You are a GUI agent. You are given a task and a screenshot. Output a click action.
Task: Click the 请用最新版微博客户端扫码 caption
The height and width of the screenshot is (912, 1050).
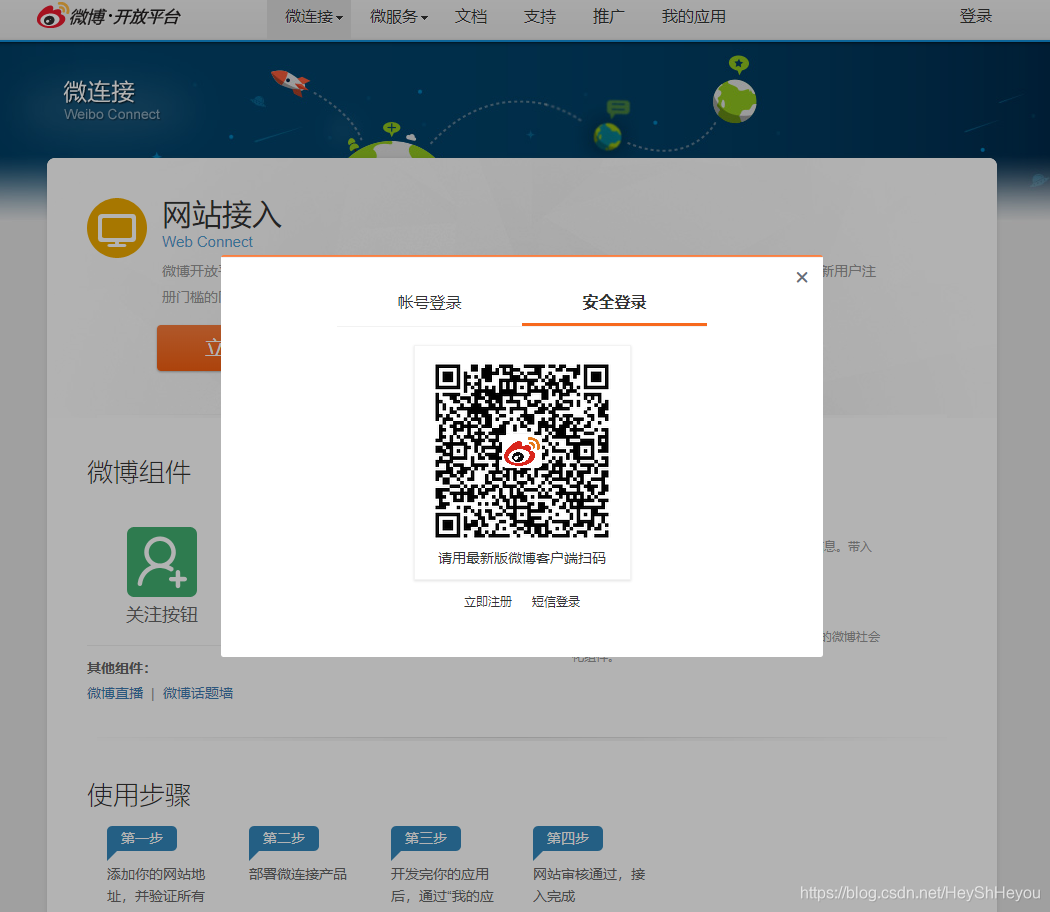pyautogui.click(x=522, y=558)
